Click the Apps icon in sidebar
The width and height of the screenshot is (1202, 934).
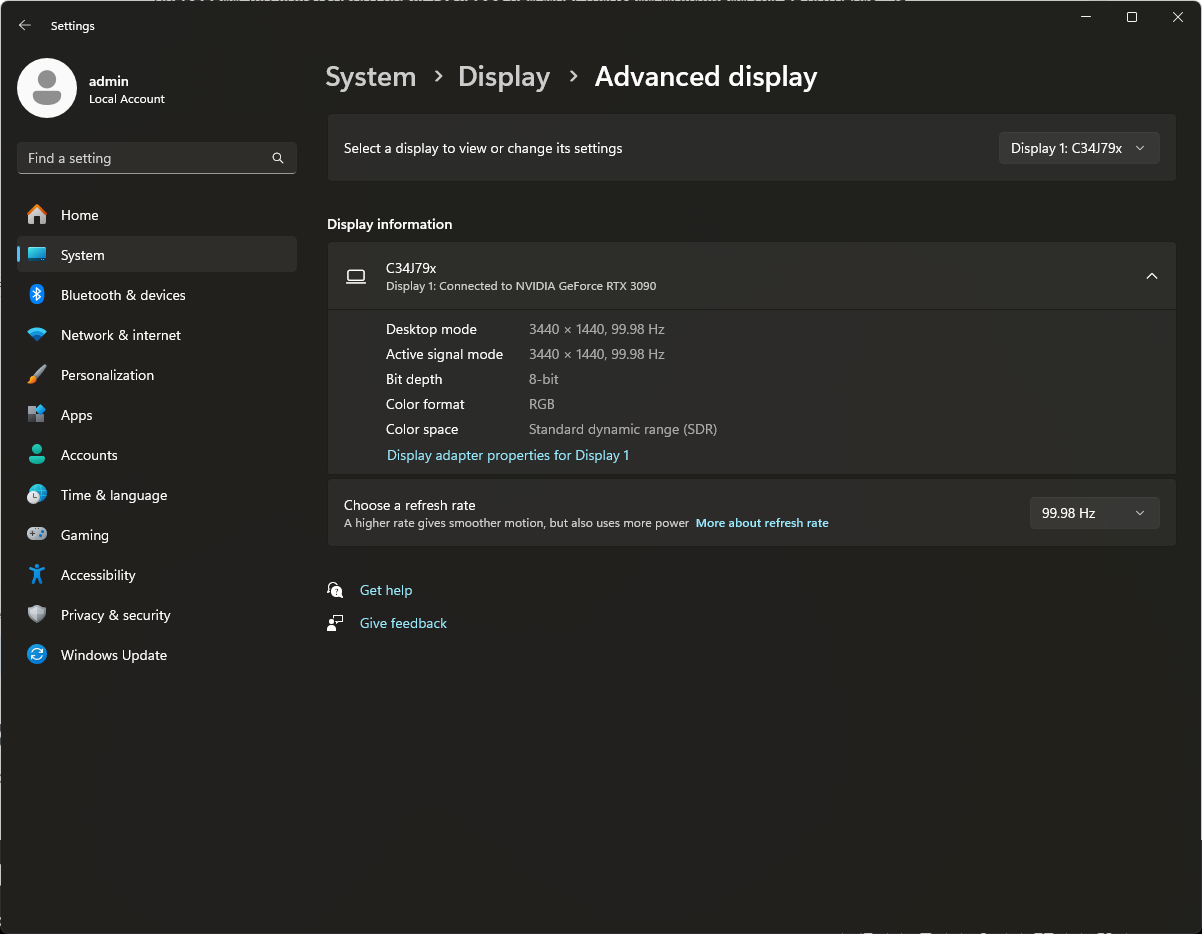click(x=37, y=415)
